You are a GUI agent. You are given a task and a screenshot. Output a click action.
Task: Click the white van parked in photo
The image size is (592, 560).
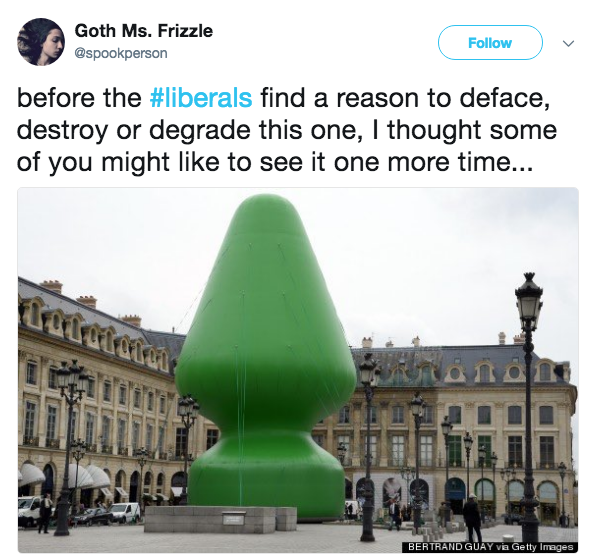(126, 512)
